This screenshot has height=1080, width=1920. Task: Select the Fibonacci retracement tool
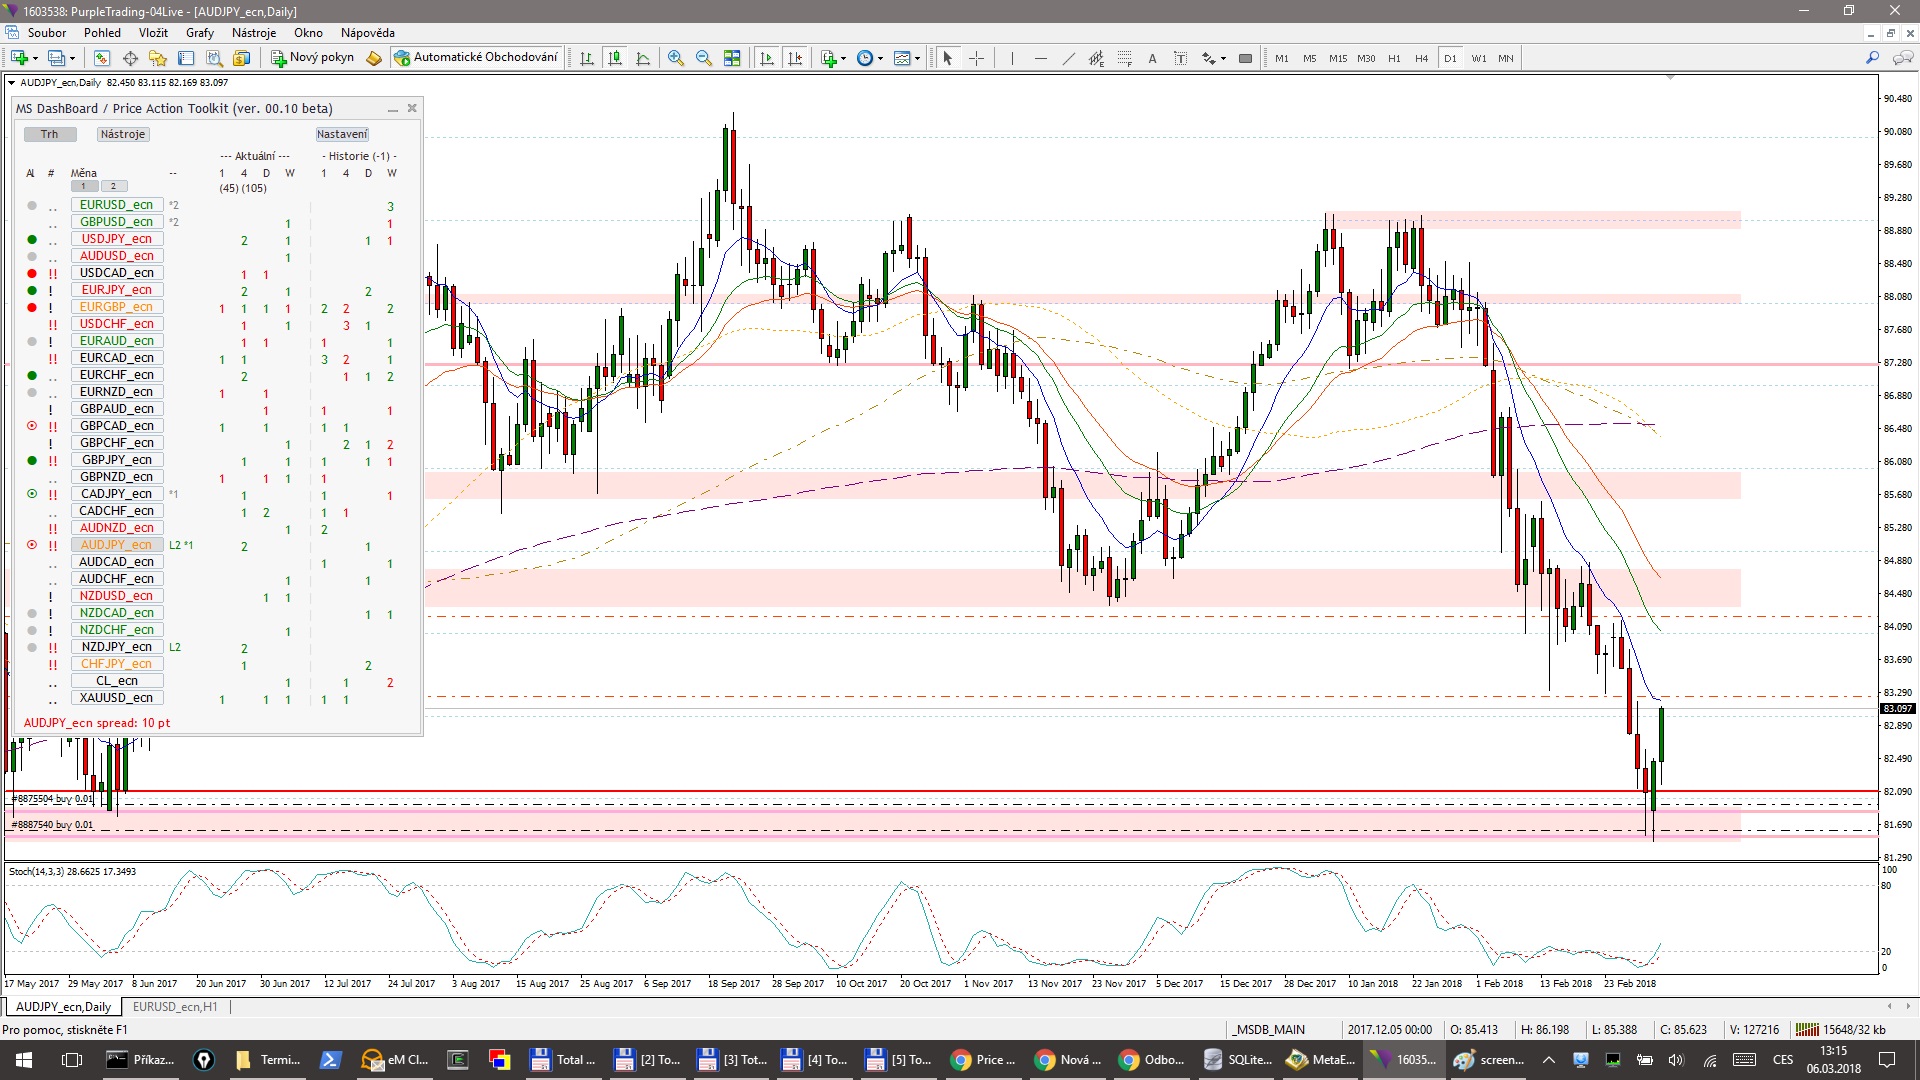point(1124,58)
